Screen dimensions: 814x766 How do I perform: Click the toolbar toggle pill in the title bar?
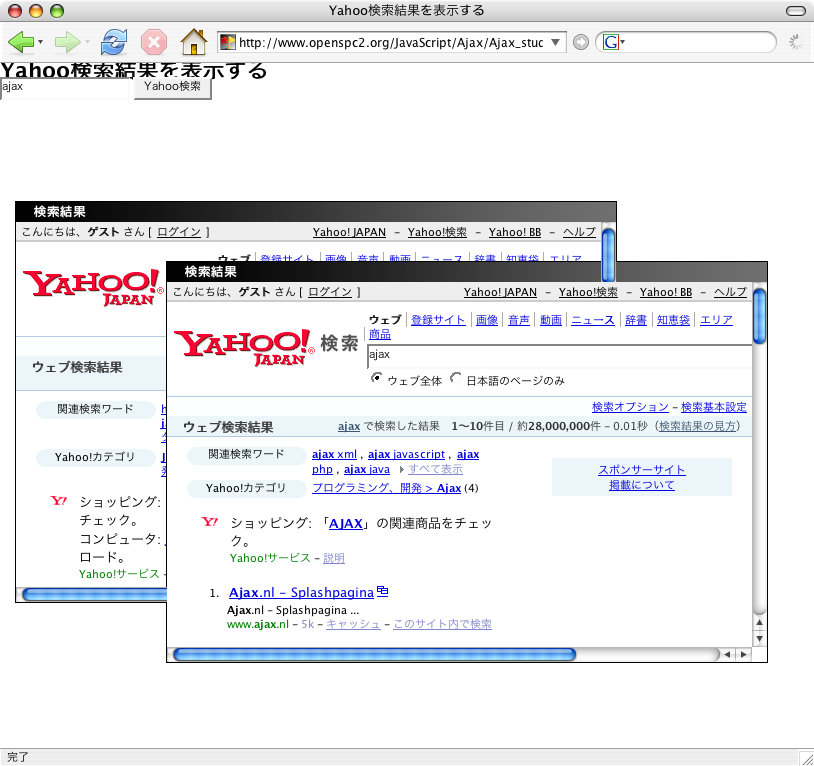[795, 11]
